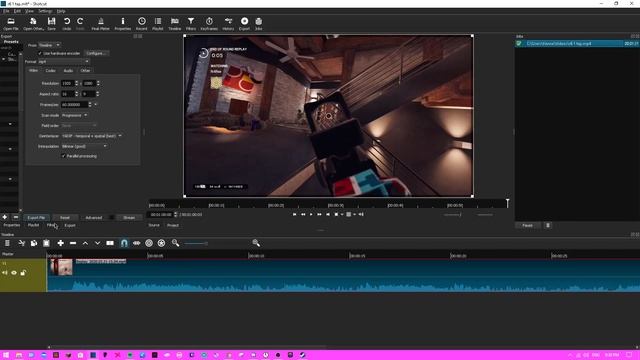Toggle the ripple trim and drop icon
Screen dimensions: 640x360
pyautogui.click(x=149, y=243)
